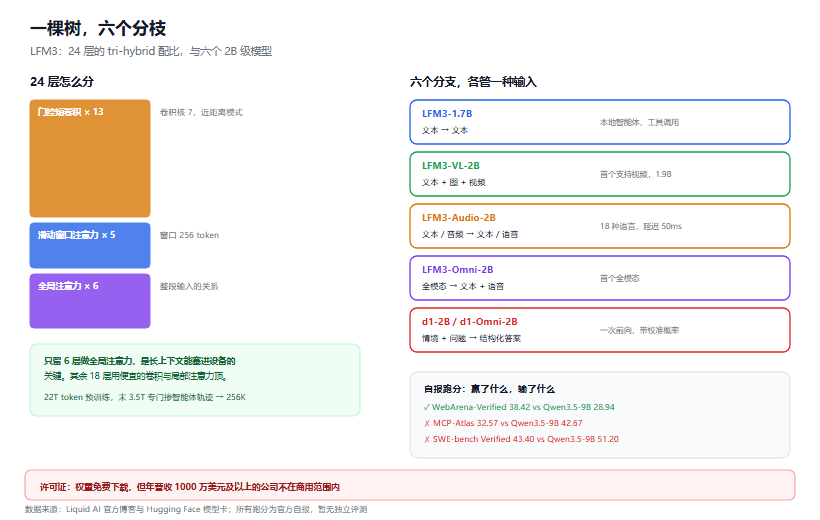Select the orange 门控短卷积 × 13 block
Image resolution: width=820 pixels, height=520 pixels.
tap(90, 158)
